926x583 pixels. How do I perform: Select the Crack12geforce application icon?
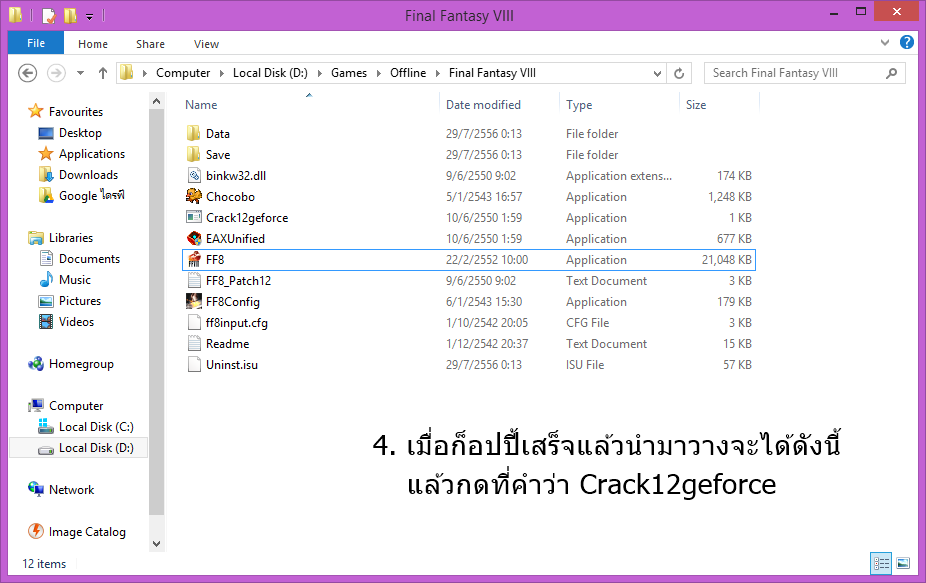[194, 217]
